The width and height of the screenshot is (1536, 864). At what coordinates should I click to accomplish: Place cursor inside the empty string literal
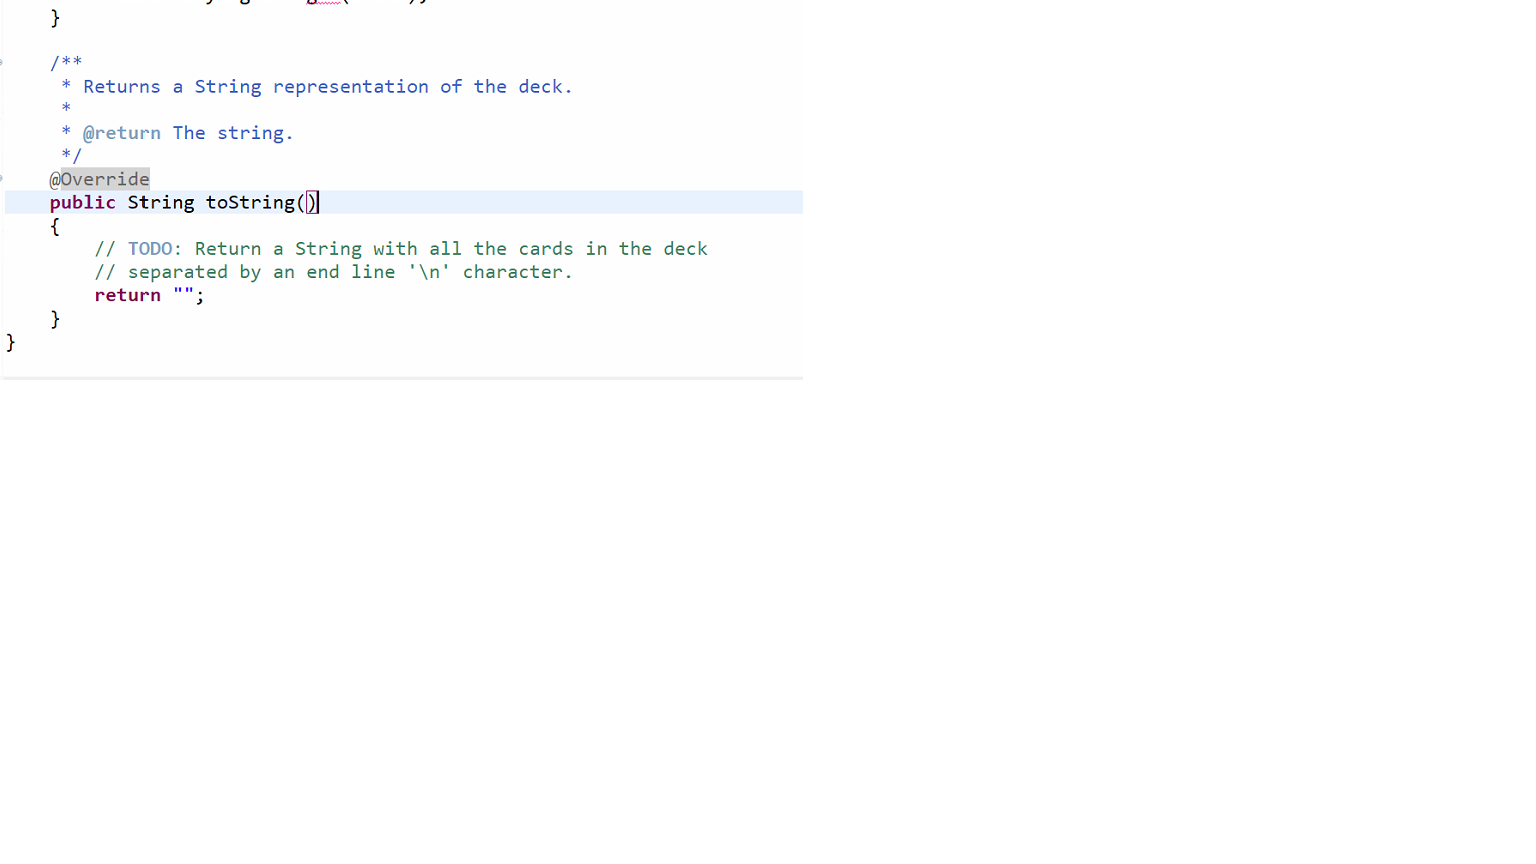point(184,294)
